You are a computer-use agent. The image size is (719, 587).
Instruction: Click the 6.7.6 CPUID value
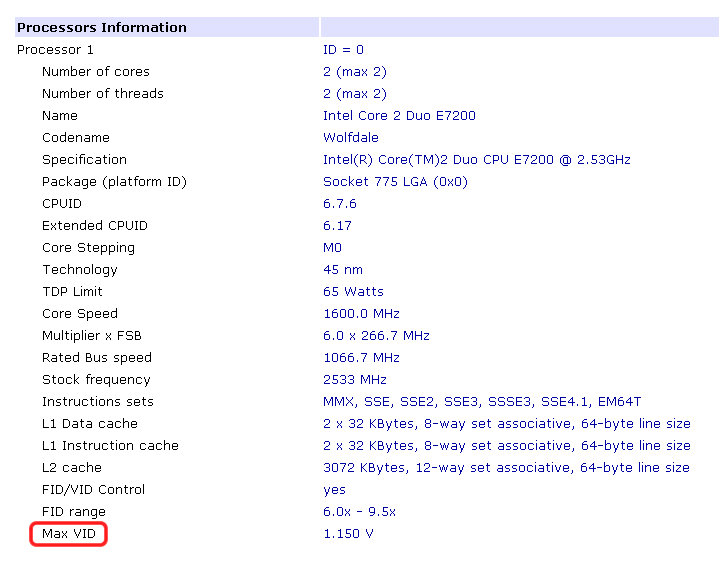point(340,204)
